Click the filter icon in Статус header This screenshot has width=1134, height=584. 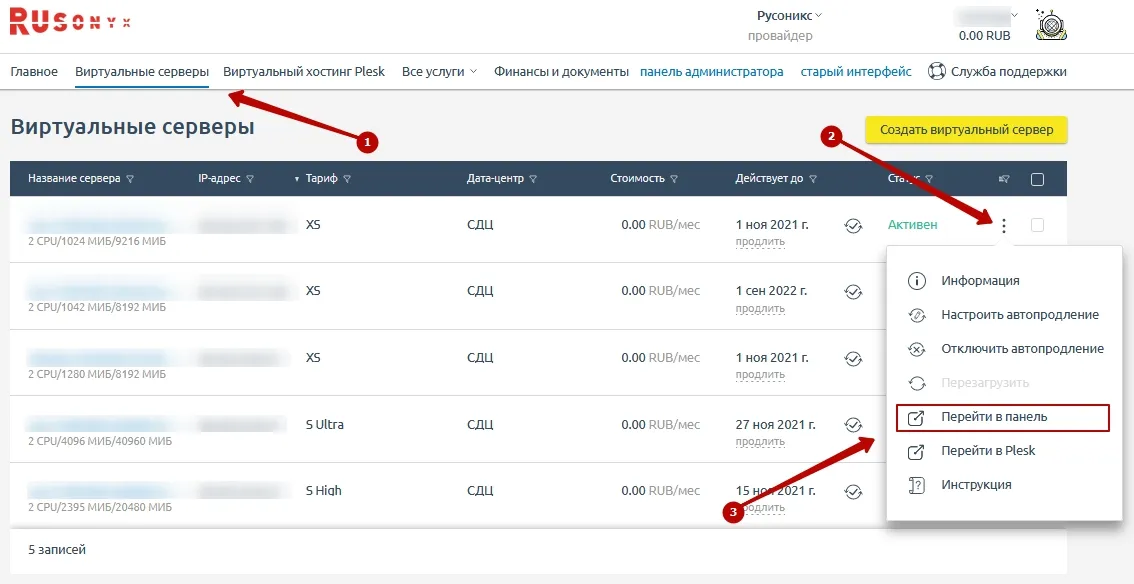coord(929,179)
